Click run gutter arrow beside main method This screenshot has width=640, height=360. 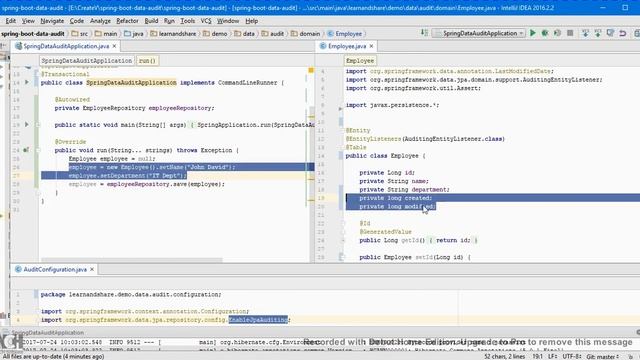click(x=27, y=124)
